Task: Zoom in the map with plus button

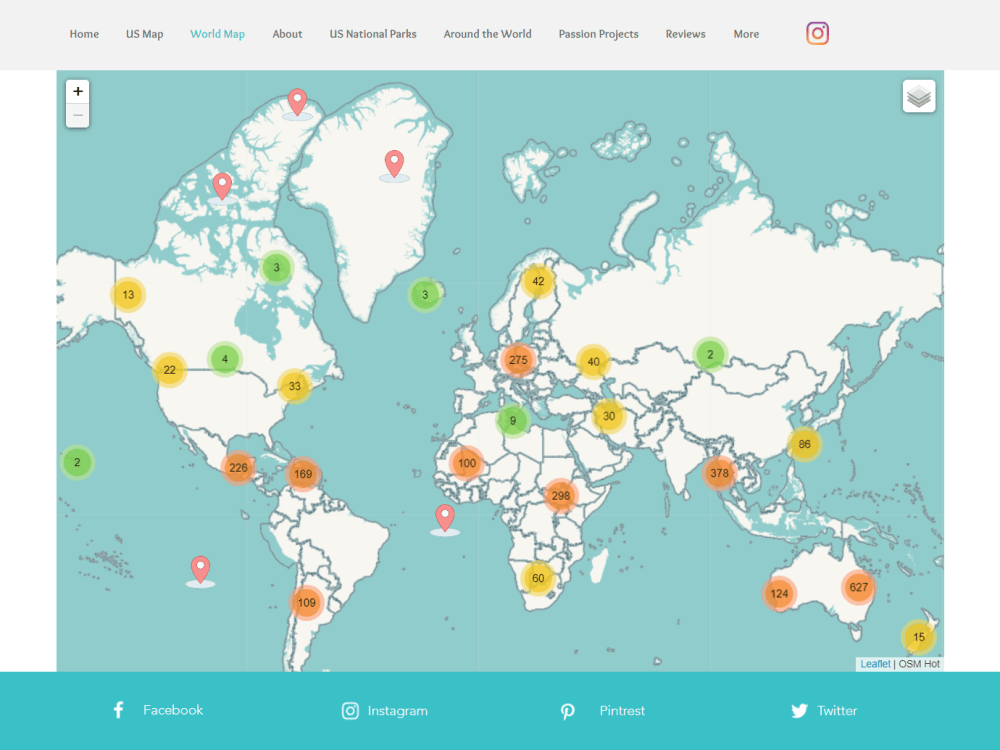Action: [78, 91]
